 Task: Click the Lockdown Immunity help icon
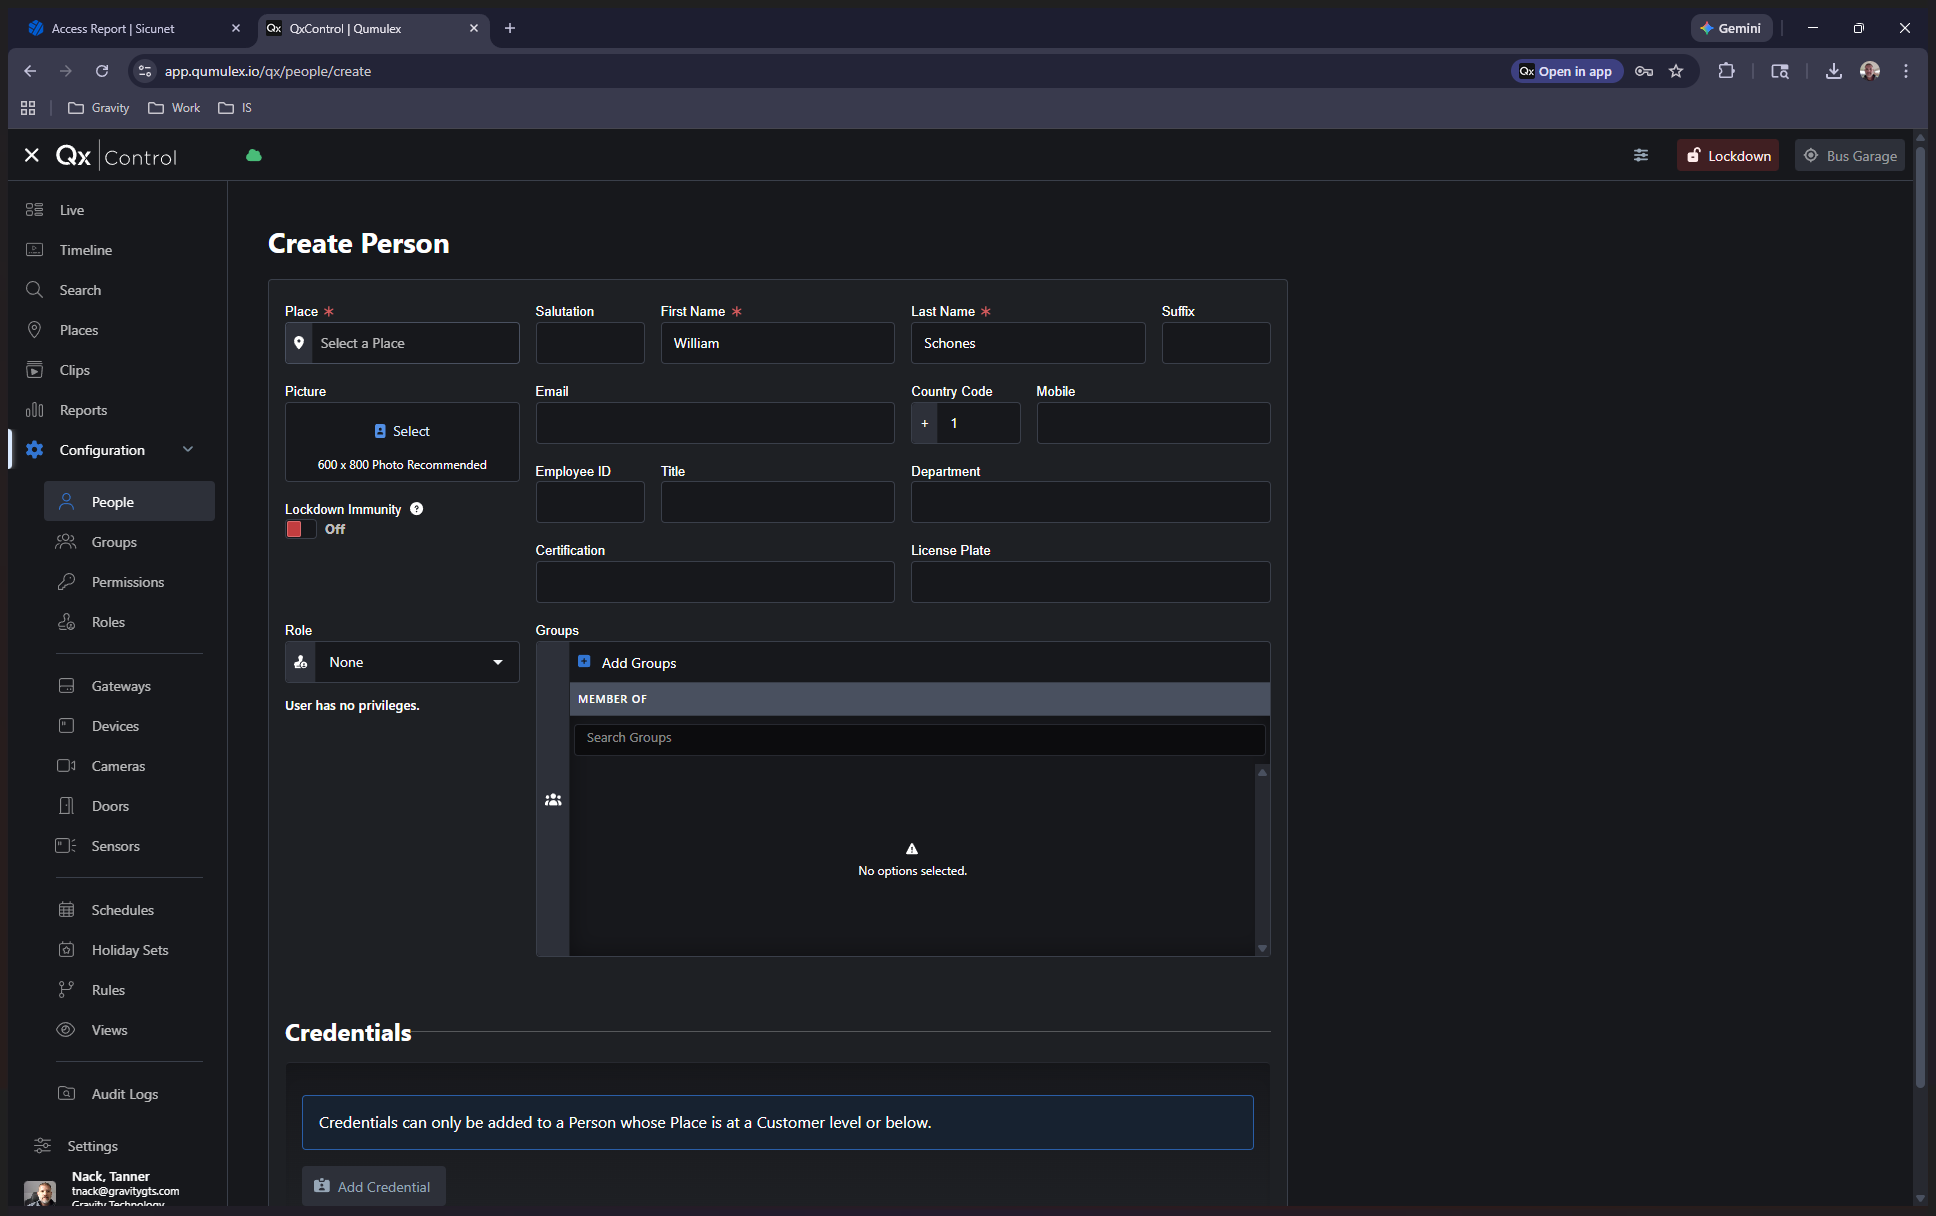tap(417, 509)
